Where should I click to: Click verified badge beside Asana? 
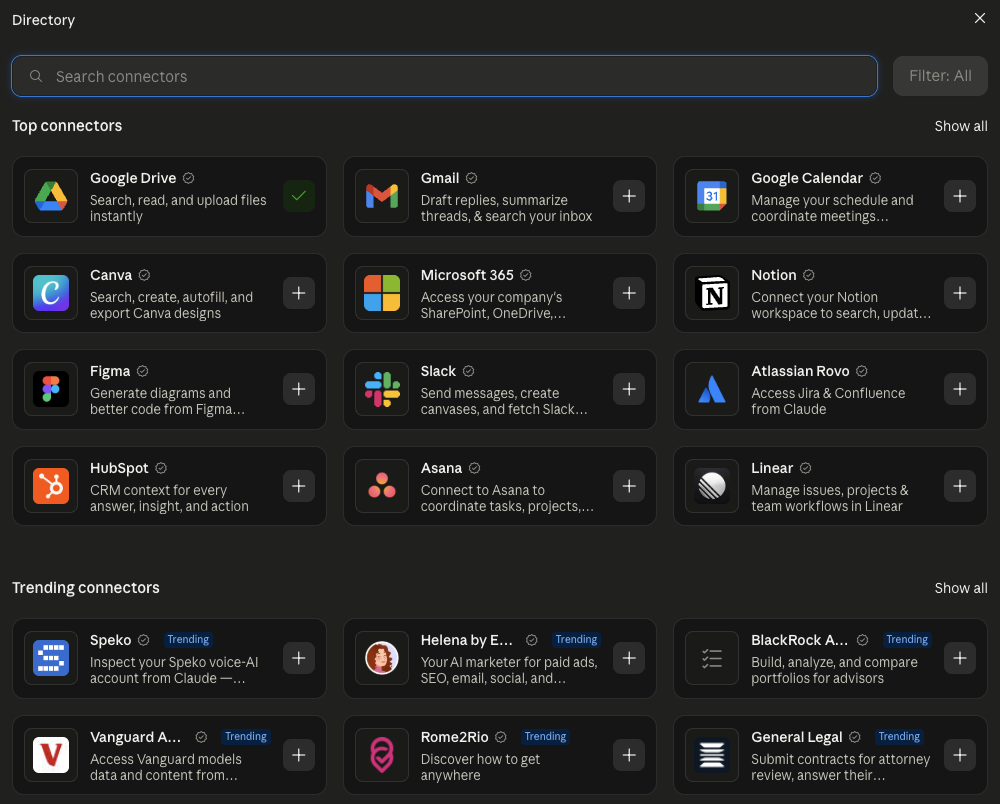[x=474, y=468]
